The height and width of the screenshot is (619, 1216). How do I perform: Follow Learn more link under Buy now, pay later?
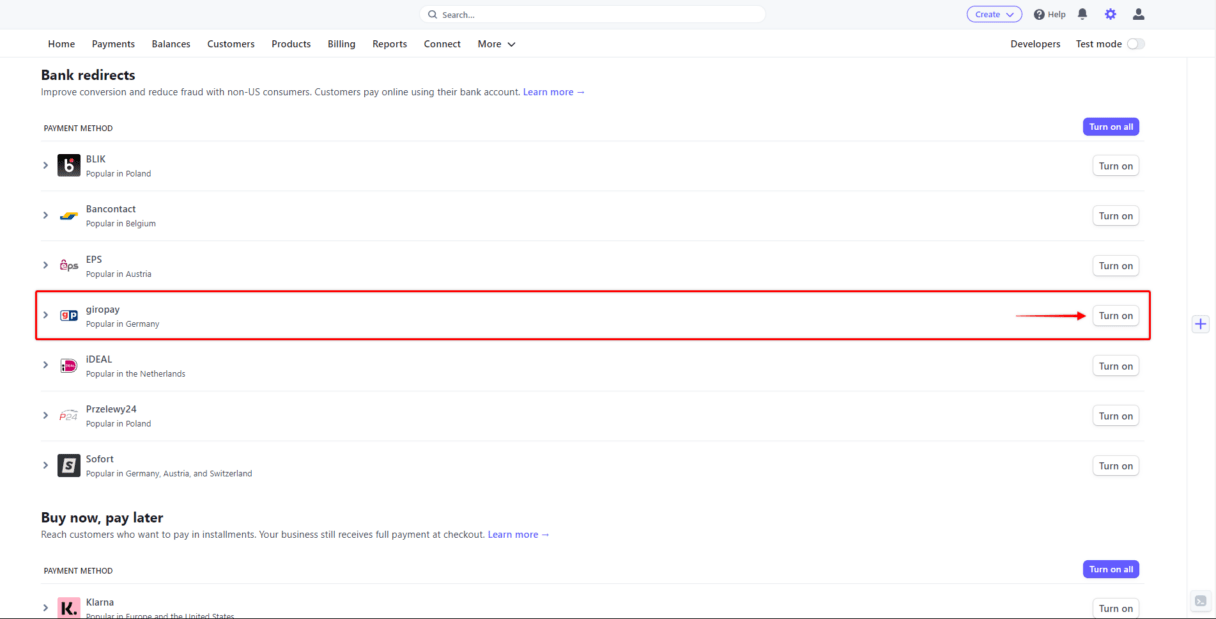tap(519, 535)
